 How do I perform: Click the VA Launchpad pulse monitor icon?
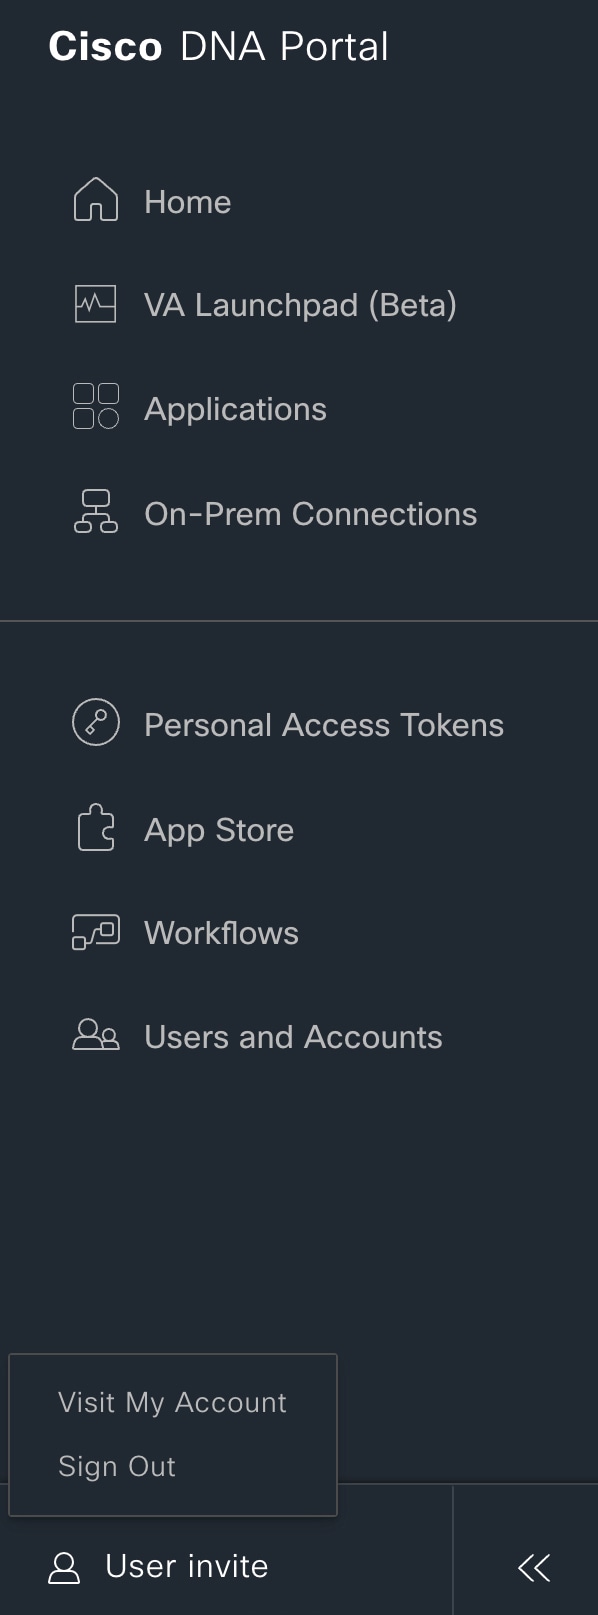(x=96, y=304)
